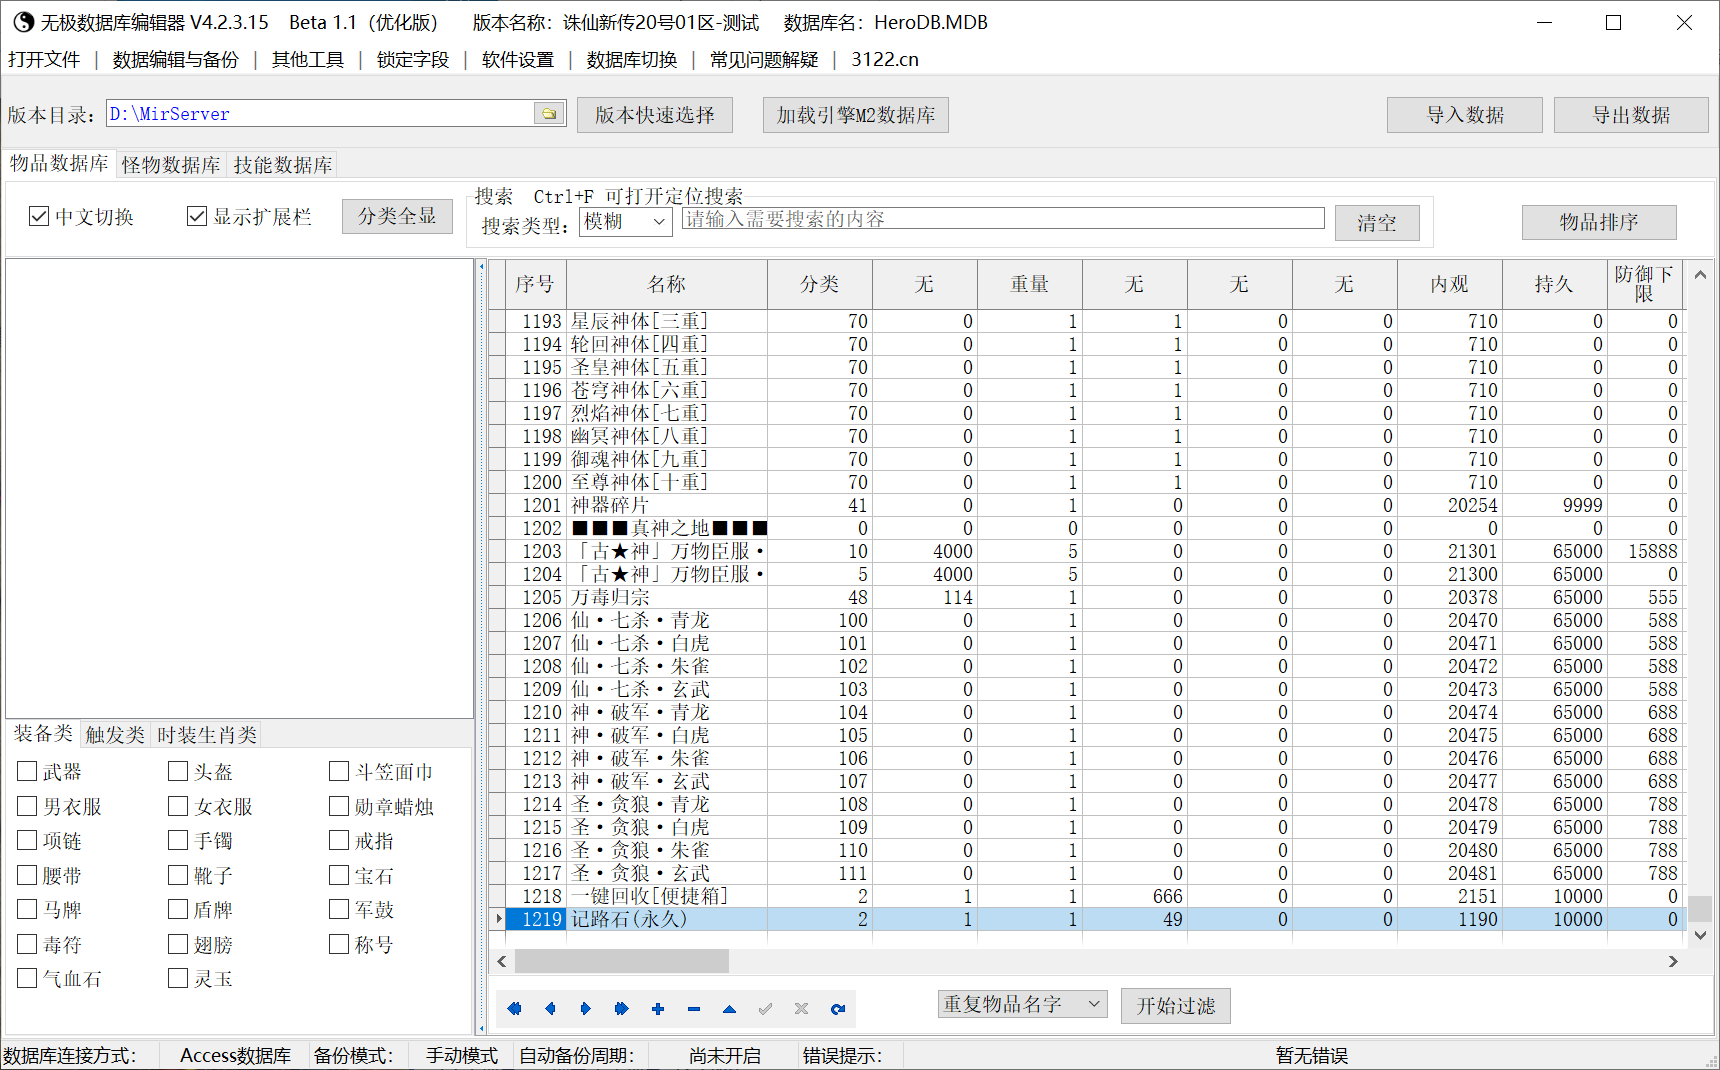Edit record with up-triangle icon
This screenshot has width=1720, height=1070.
[x=730, y=1009]
